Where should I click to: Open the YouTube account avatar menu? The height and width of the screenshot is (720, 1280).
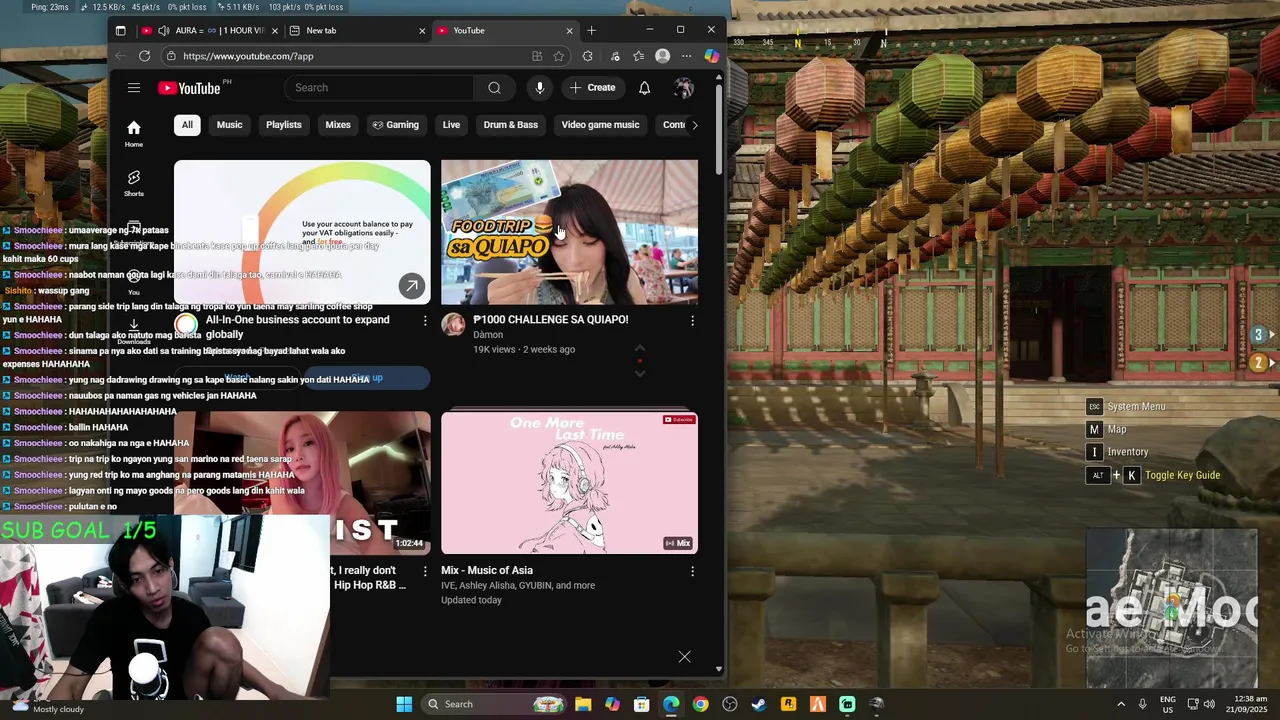click(x=684, y=88)
